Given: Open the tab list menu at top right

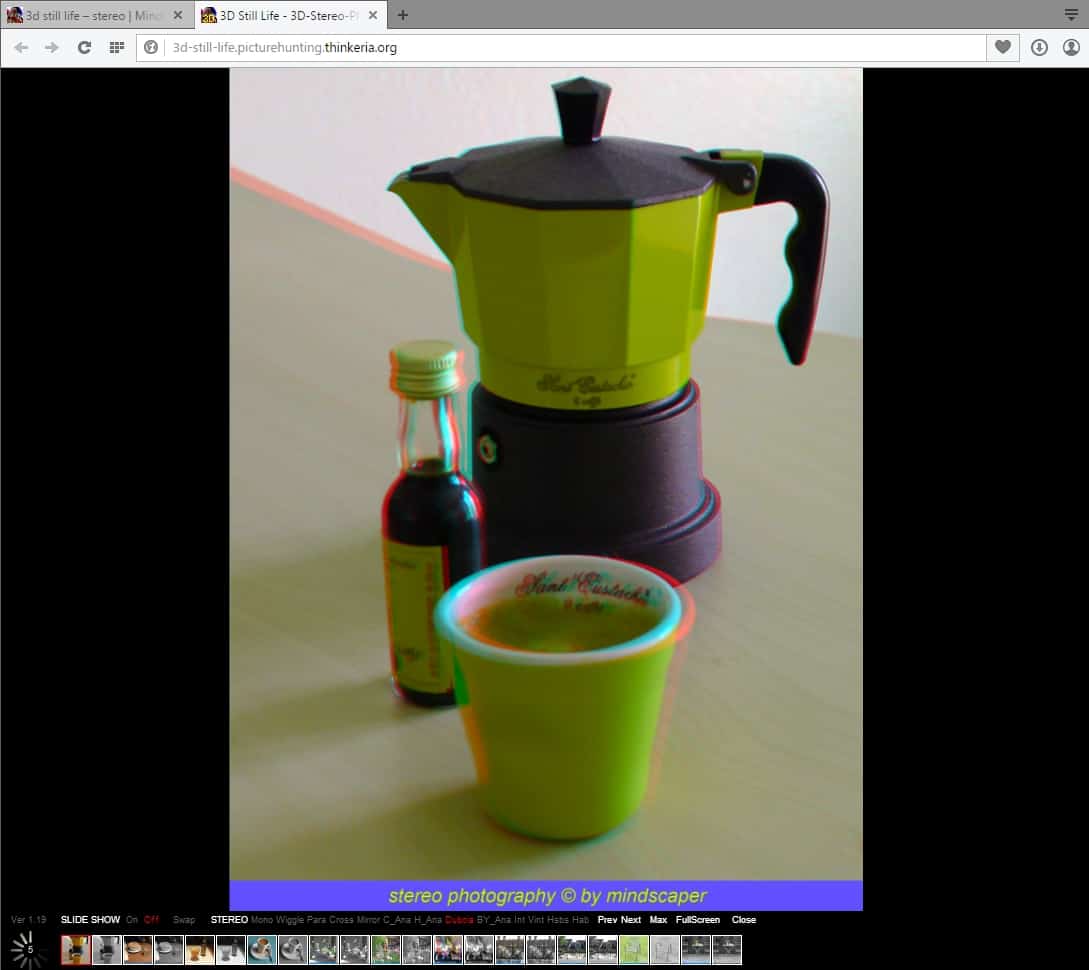Looking at the screenshot, I should [1071, 15].
